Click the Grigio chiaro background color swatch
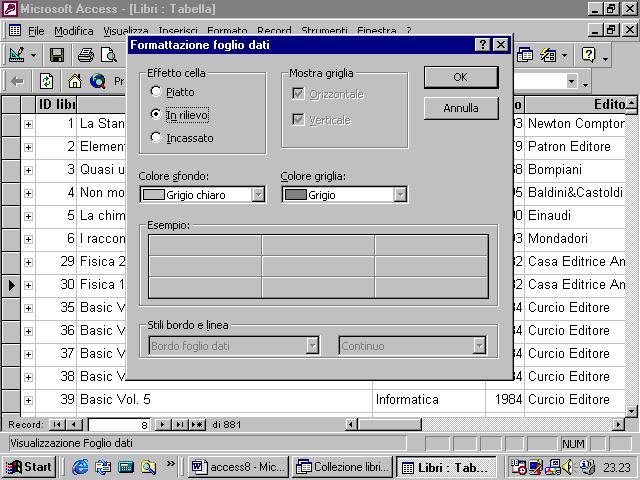640x480 pixels. (x=154, y=195)
